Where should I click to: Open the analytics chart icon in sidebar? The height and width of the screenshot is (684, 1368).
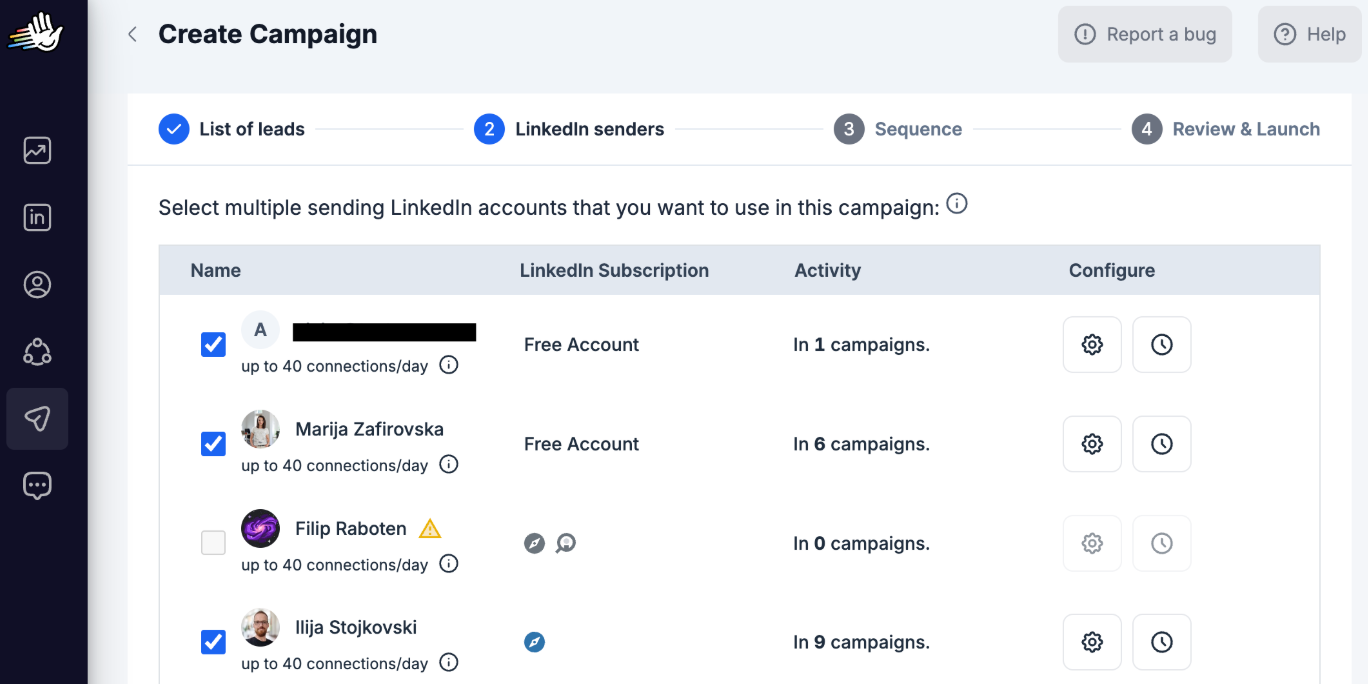point(37,151)
